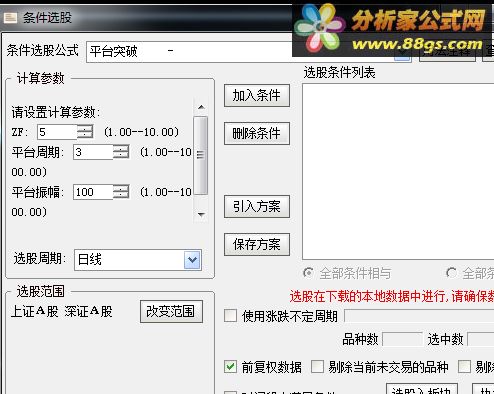494x394 pixels.
Task: Click the 选股条件列表 list box
Action: click(398, 171)
